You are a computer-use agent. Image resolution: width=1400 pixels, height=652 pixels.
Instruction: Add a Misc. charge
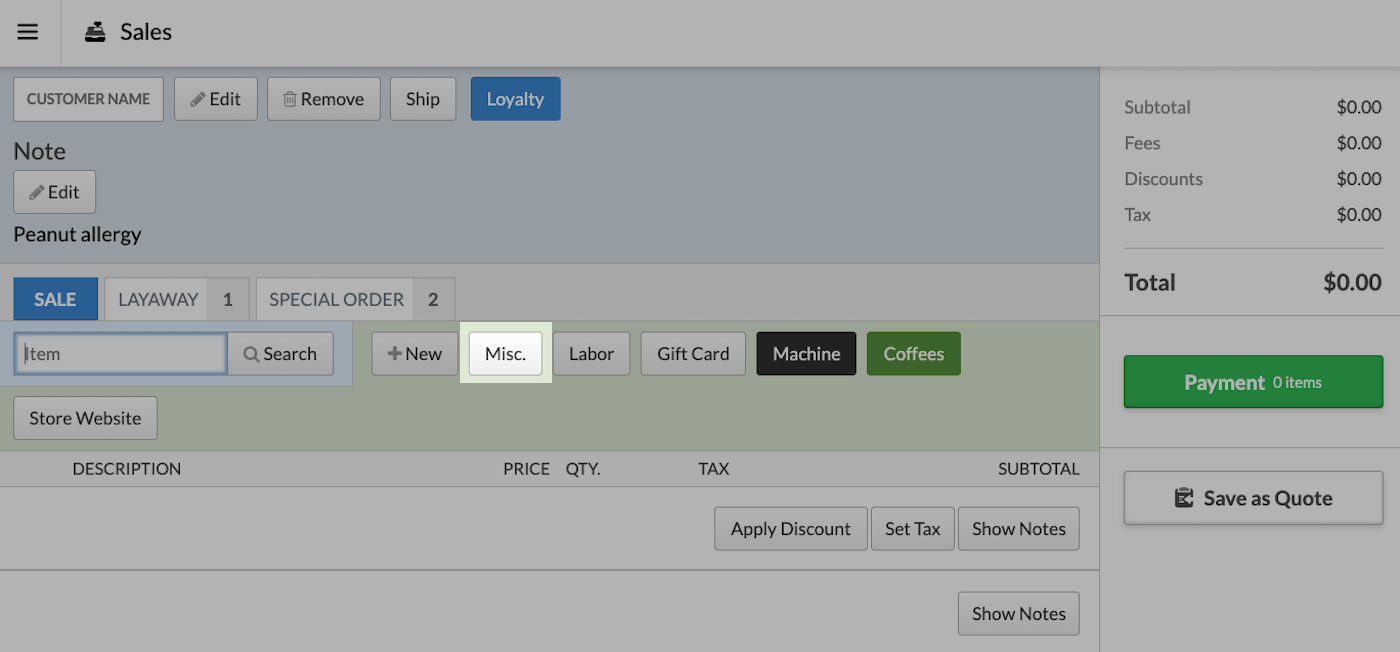tap(505, 354)
